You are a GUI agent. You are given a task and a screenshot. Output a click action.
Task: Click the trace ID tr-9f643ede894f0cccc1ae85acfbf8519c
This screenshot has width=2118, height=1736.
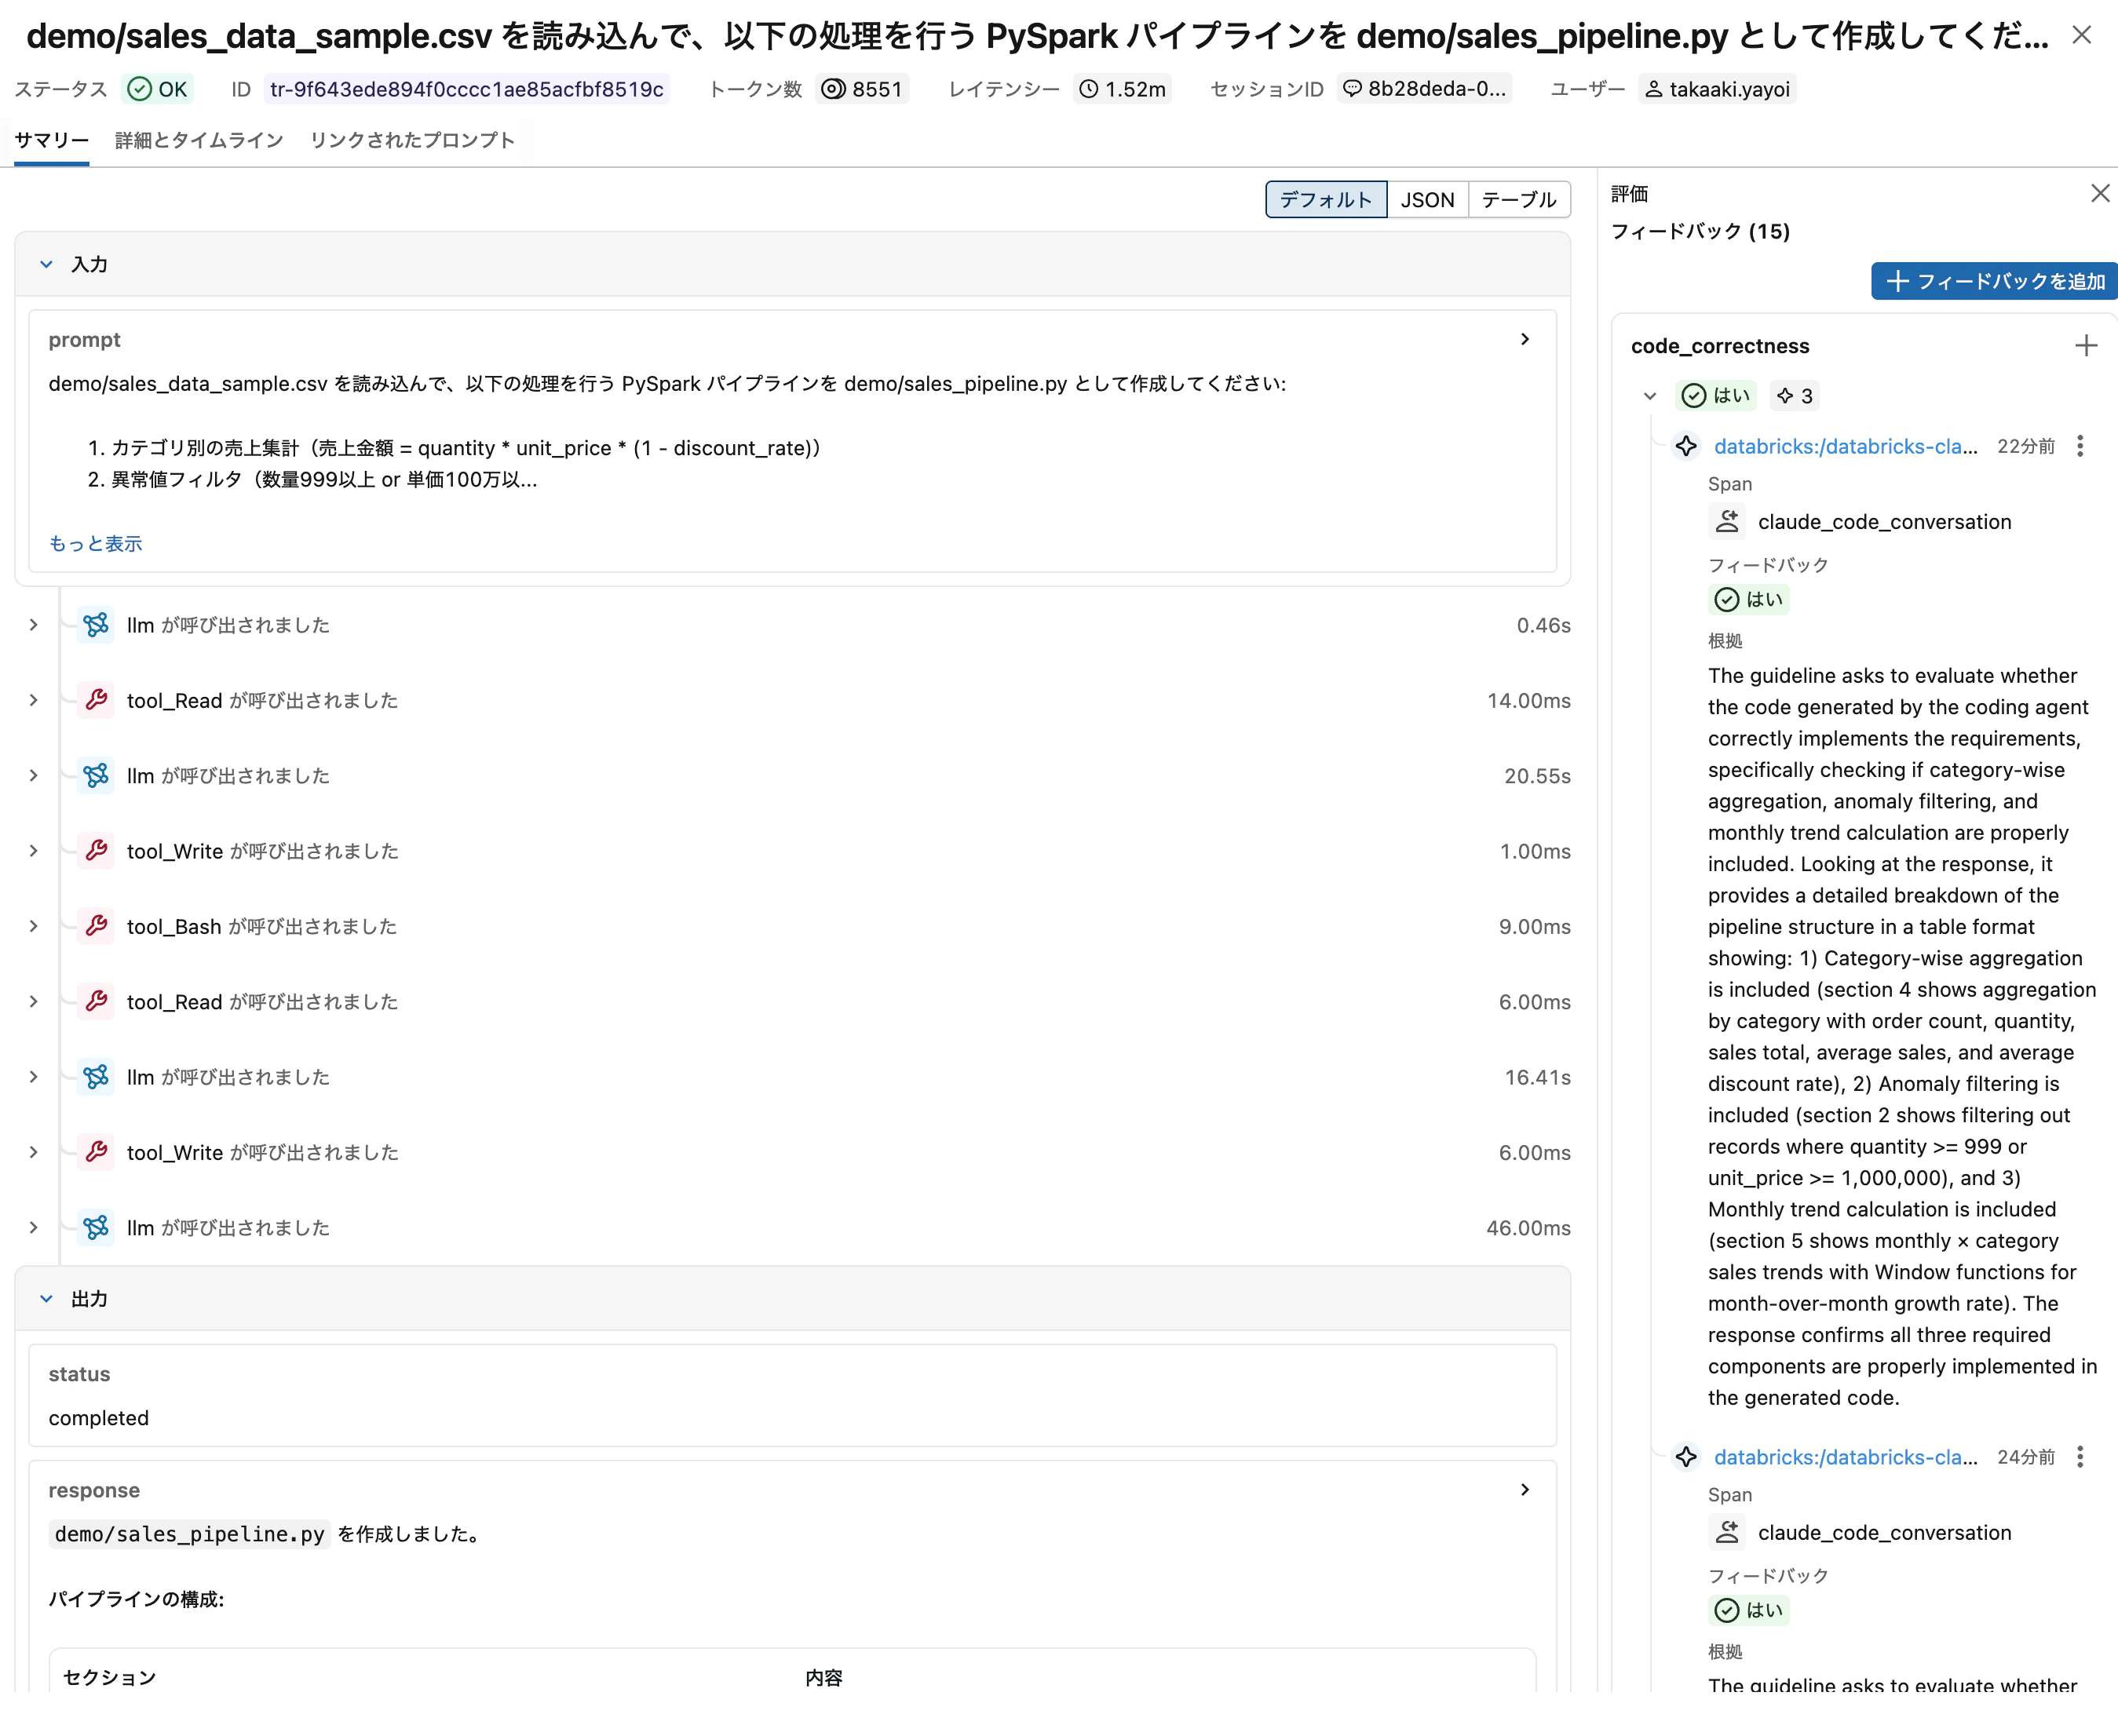coord(467,89)
